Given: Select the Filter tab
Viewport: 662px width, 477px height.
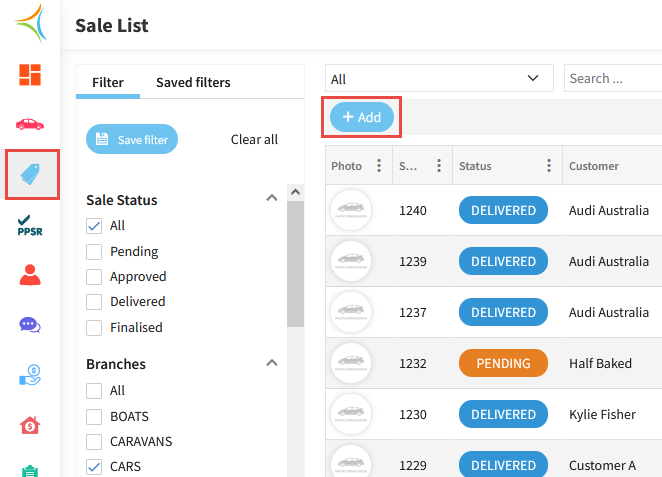Looking at the screenshot, I should 108,82.
